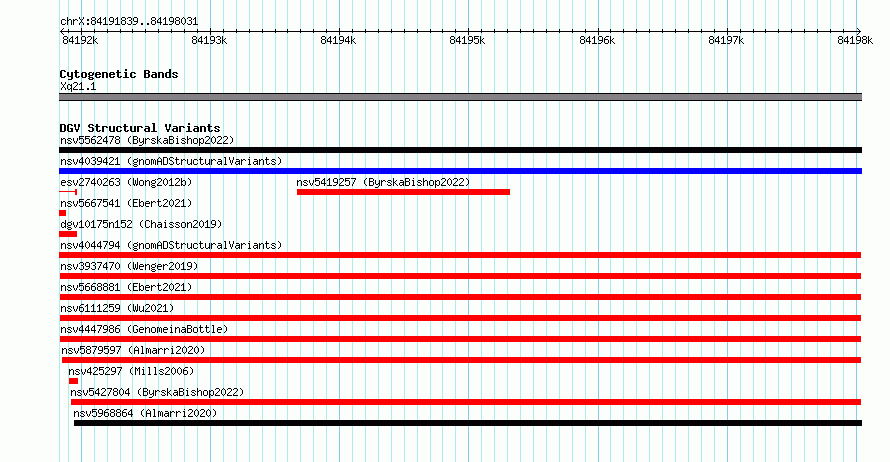890x462 pixels.
Task: Select the black nsv5968864 variant bar
Action: coord(468,423)
